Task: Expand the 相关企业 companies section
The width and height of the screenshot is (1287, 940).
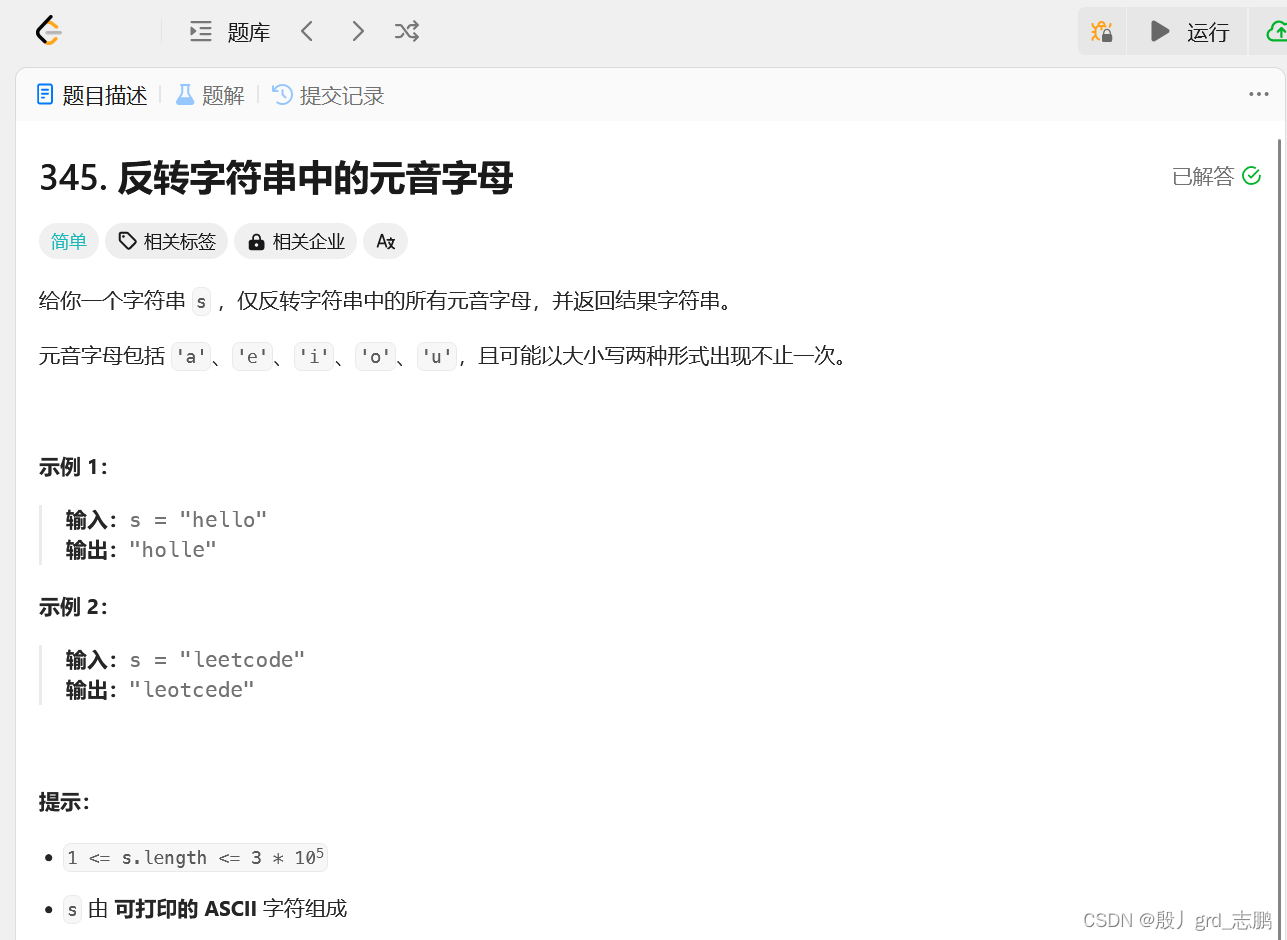Action: [295, 241]
